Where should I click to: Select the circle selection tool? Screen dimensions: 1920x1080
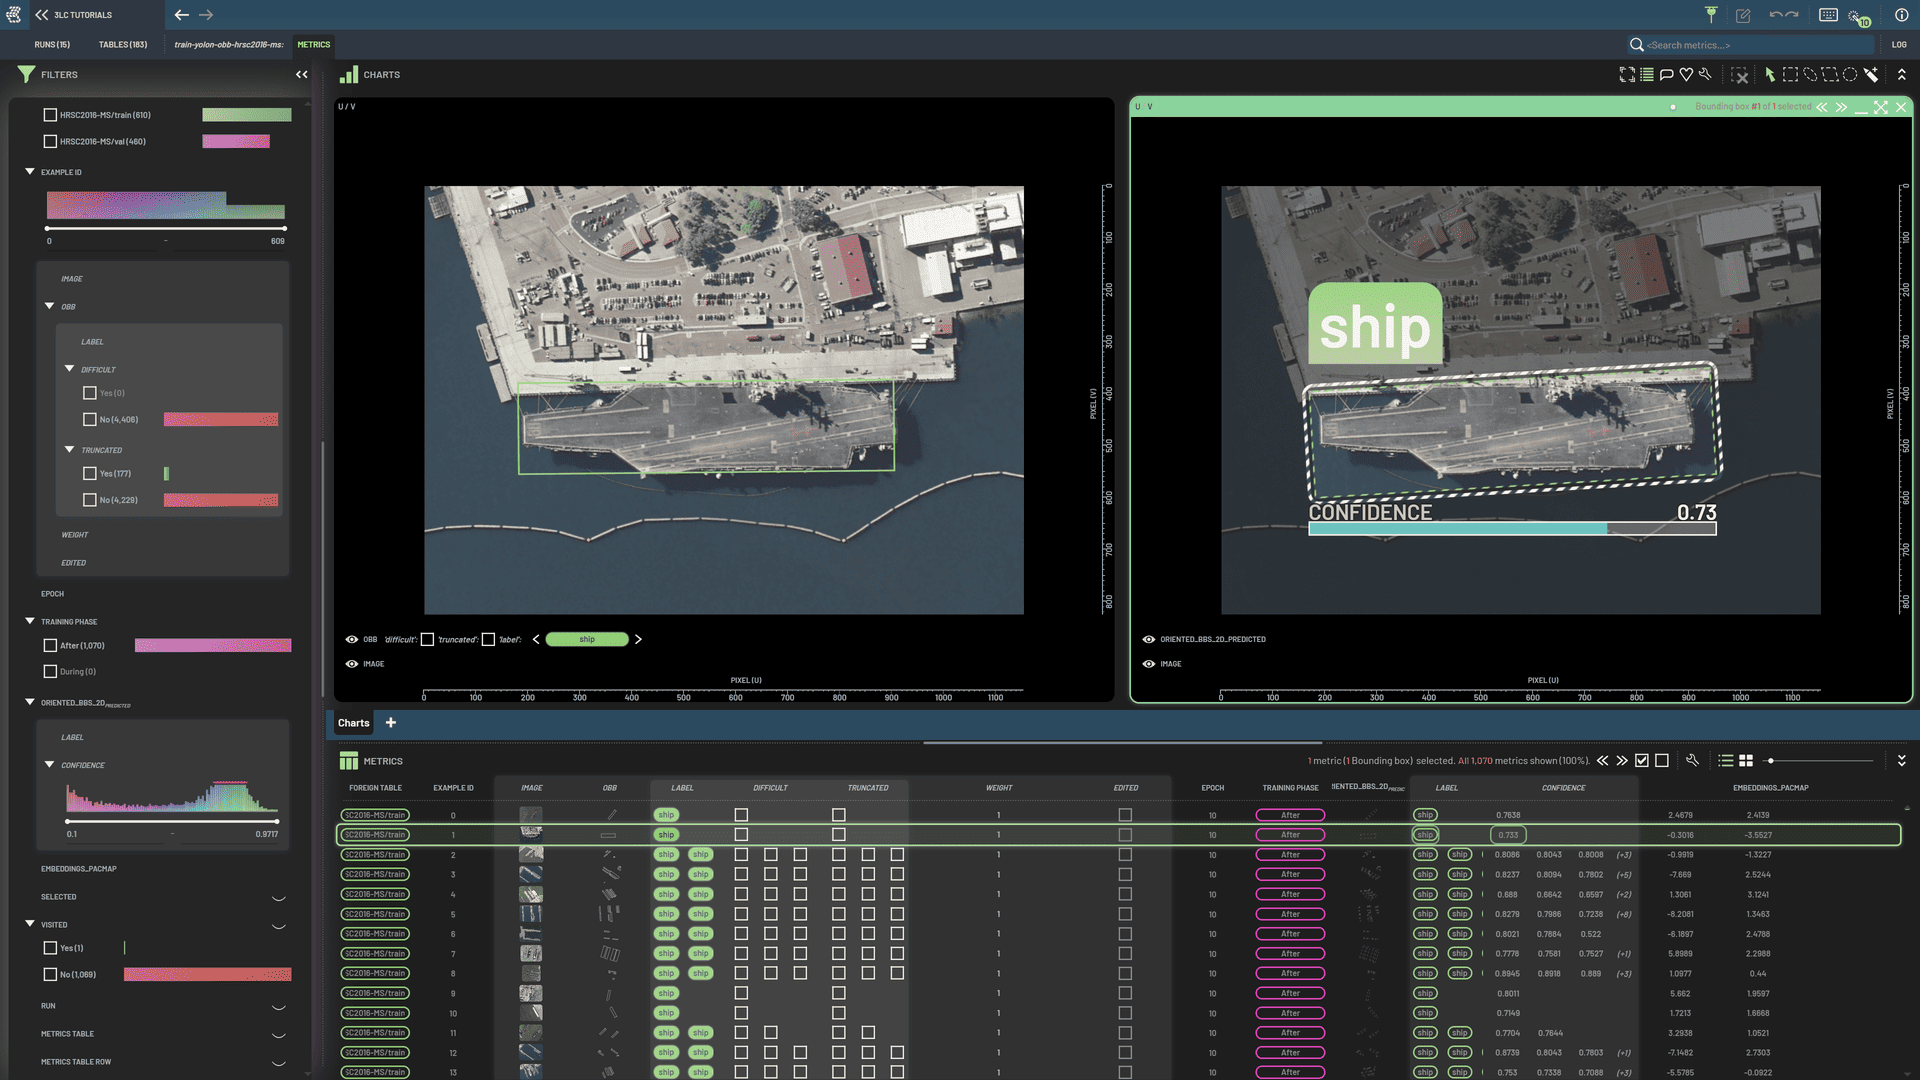1850,75
